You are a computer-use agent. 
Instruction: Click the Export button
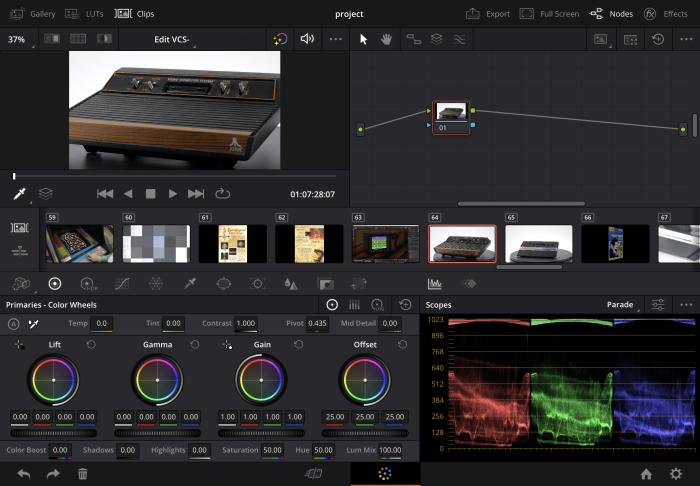point(488,14)
